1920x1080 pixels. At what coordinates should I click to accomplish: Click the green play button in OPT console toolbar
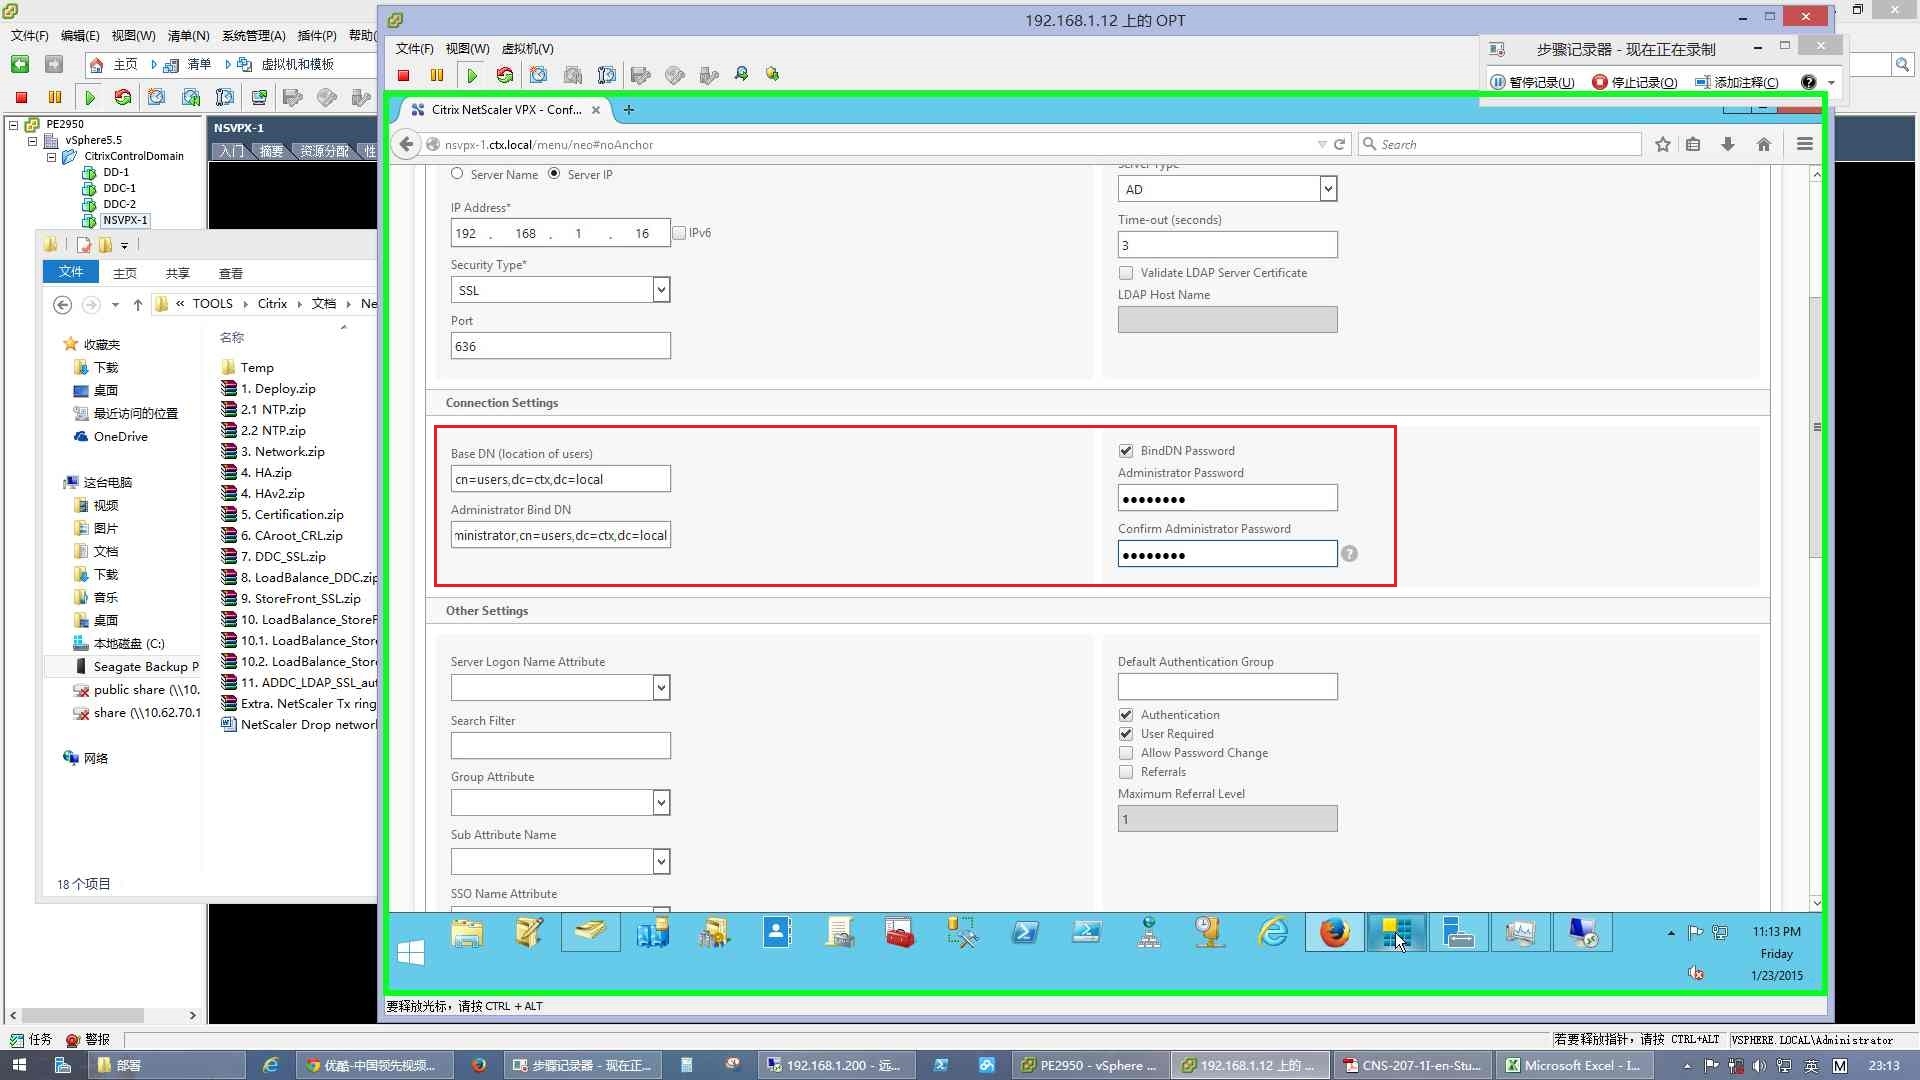point(472,75)
